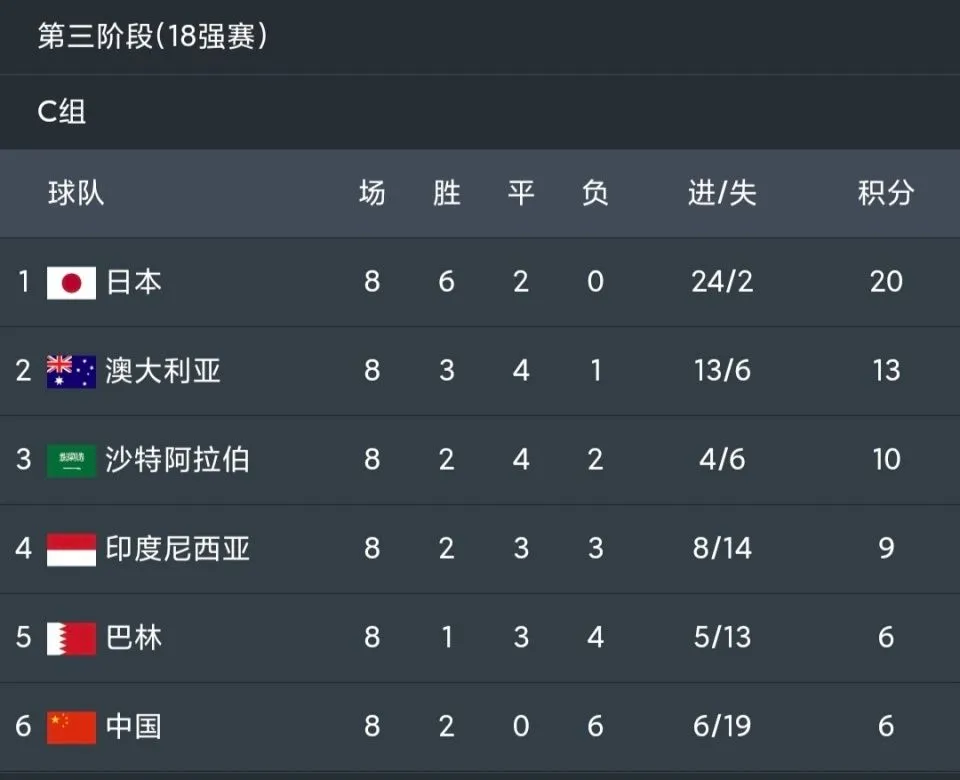
Task: Sort by 进/失 column header
Action: pyautogui.click(x=722, y=193)
